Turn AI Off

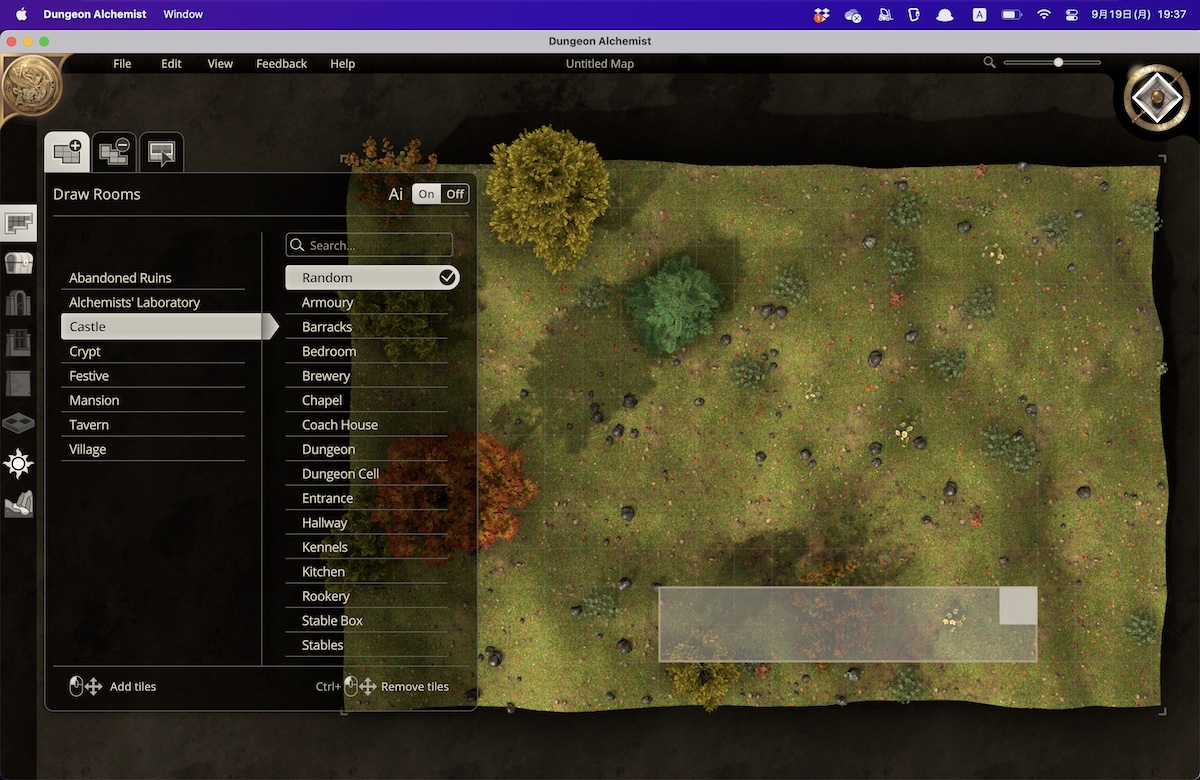click(455, 194)
